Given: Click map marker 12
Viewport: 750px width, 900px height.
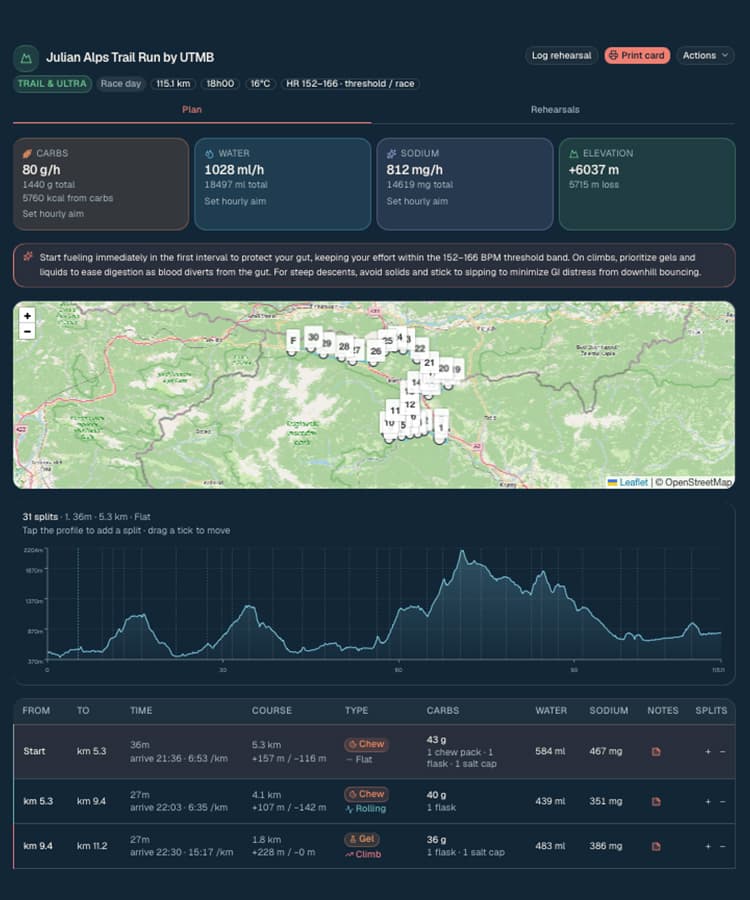Looking at the screenshot, I should coord(410,405).
